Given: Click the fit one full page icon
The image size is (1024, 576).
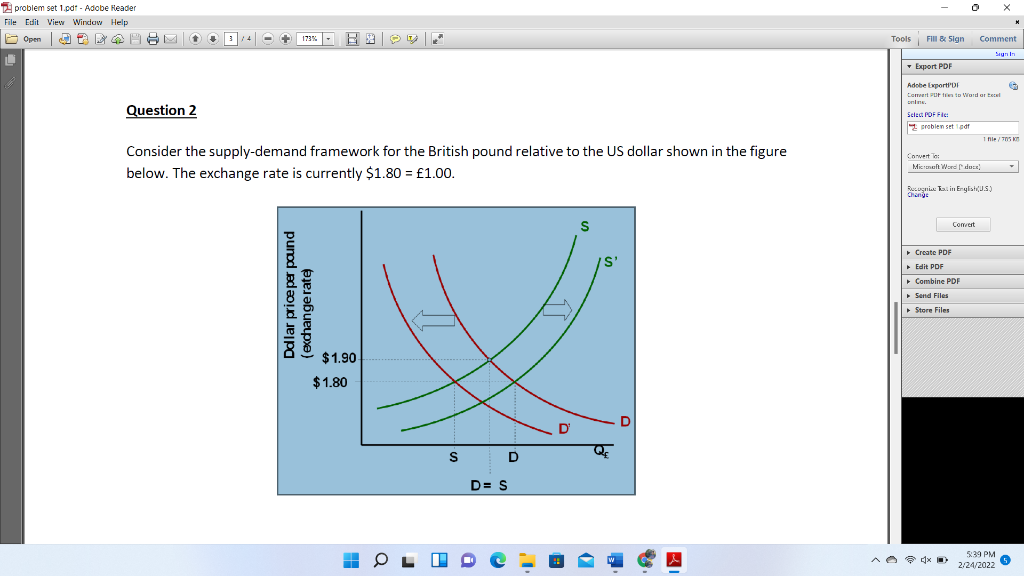Looking at the screenshot, I should point(370,39).
